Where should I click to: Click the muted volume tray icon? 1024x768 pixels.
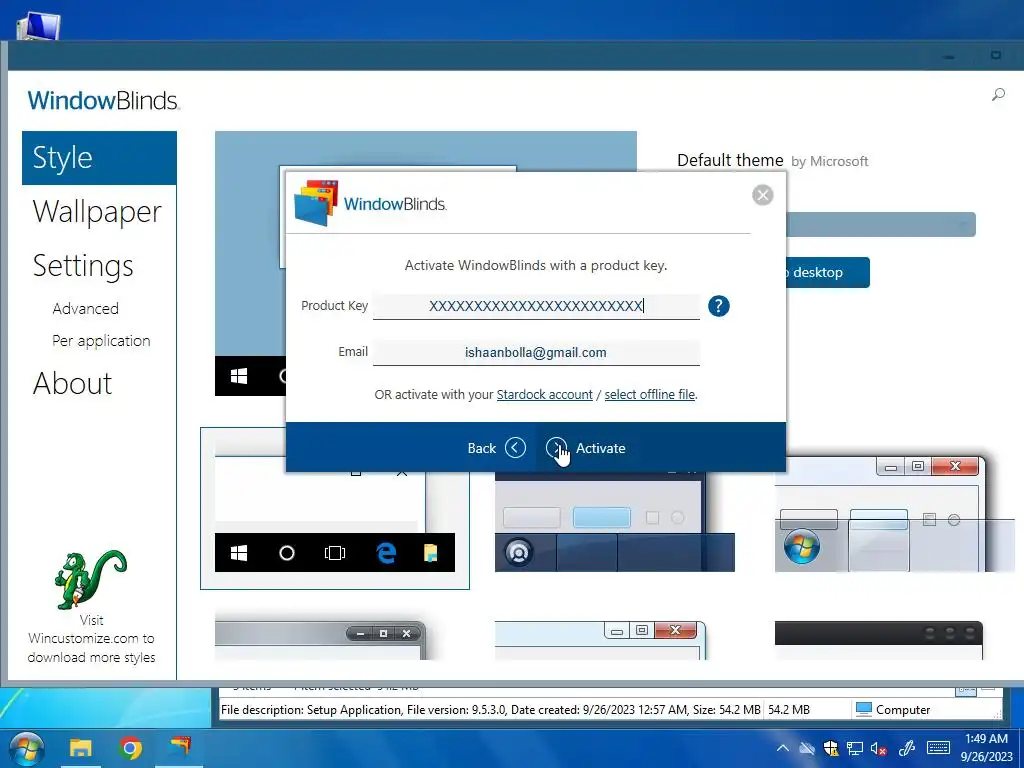(x=878, y=748)
